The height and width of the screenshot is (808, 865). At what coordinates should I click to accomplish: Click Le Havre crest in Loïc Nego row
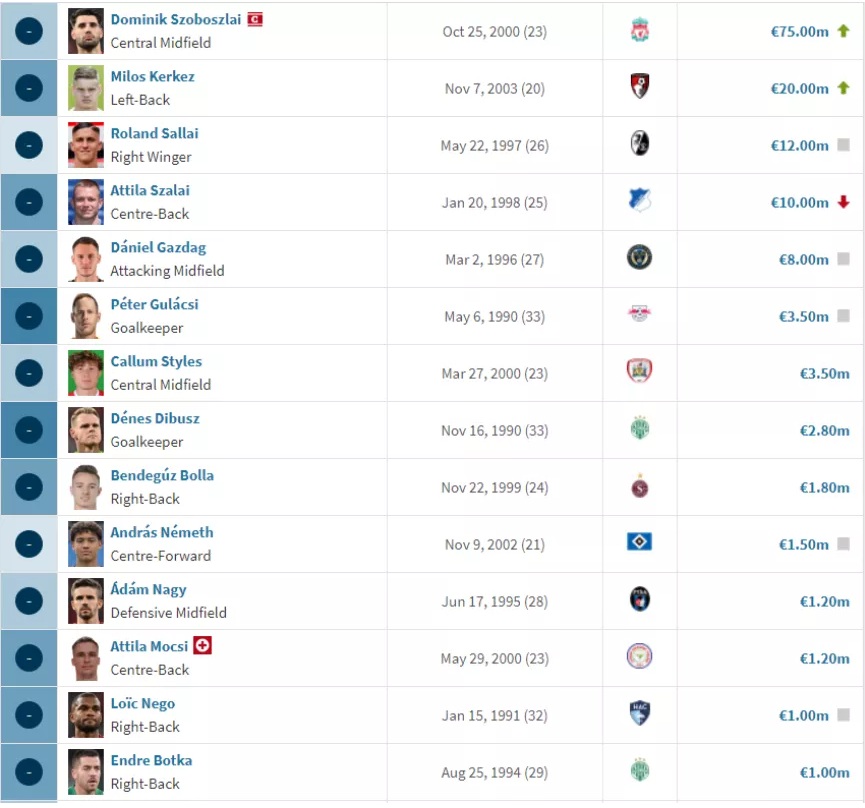point(639,713)
